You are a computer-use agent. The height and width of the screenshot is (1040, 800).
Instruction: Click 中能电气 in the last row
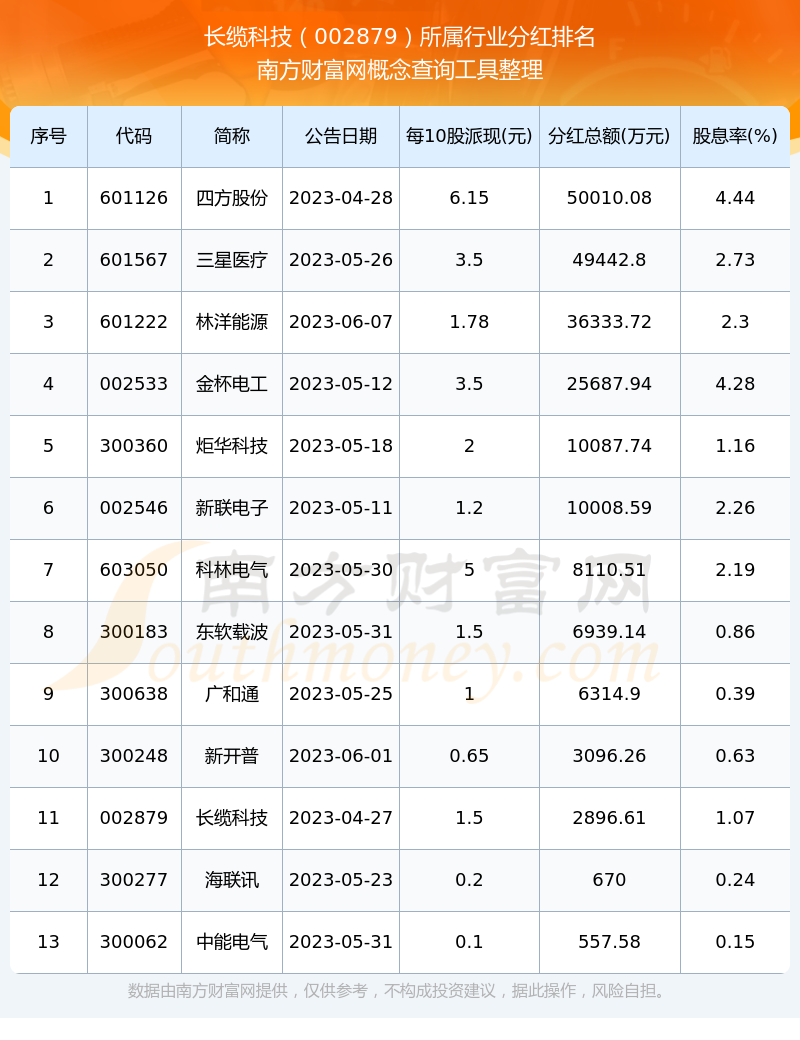[x=231, y=942]
